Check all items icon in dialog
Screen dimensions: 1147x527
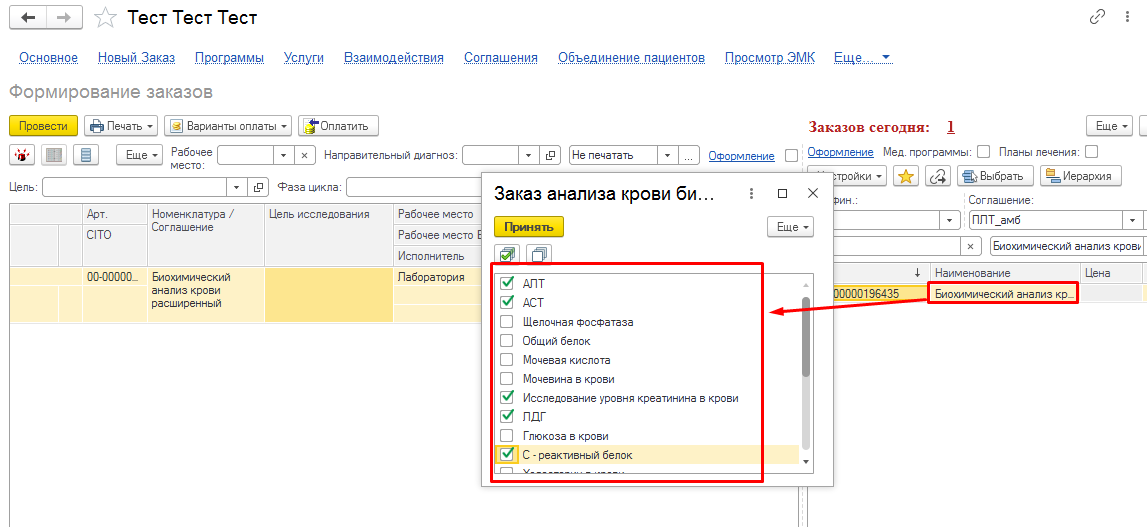[508, 255]
